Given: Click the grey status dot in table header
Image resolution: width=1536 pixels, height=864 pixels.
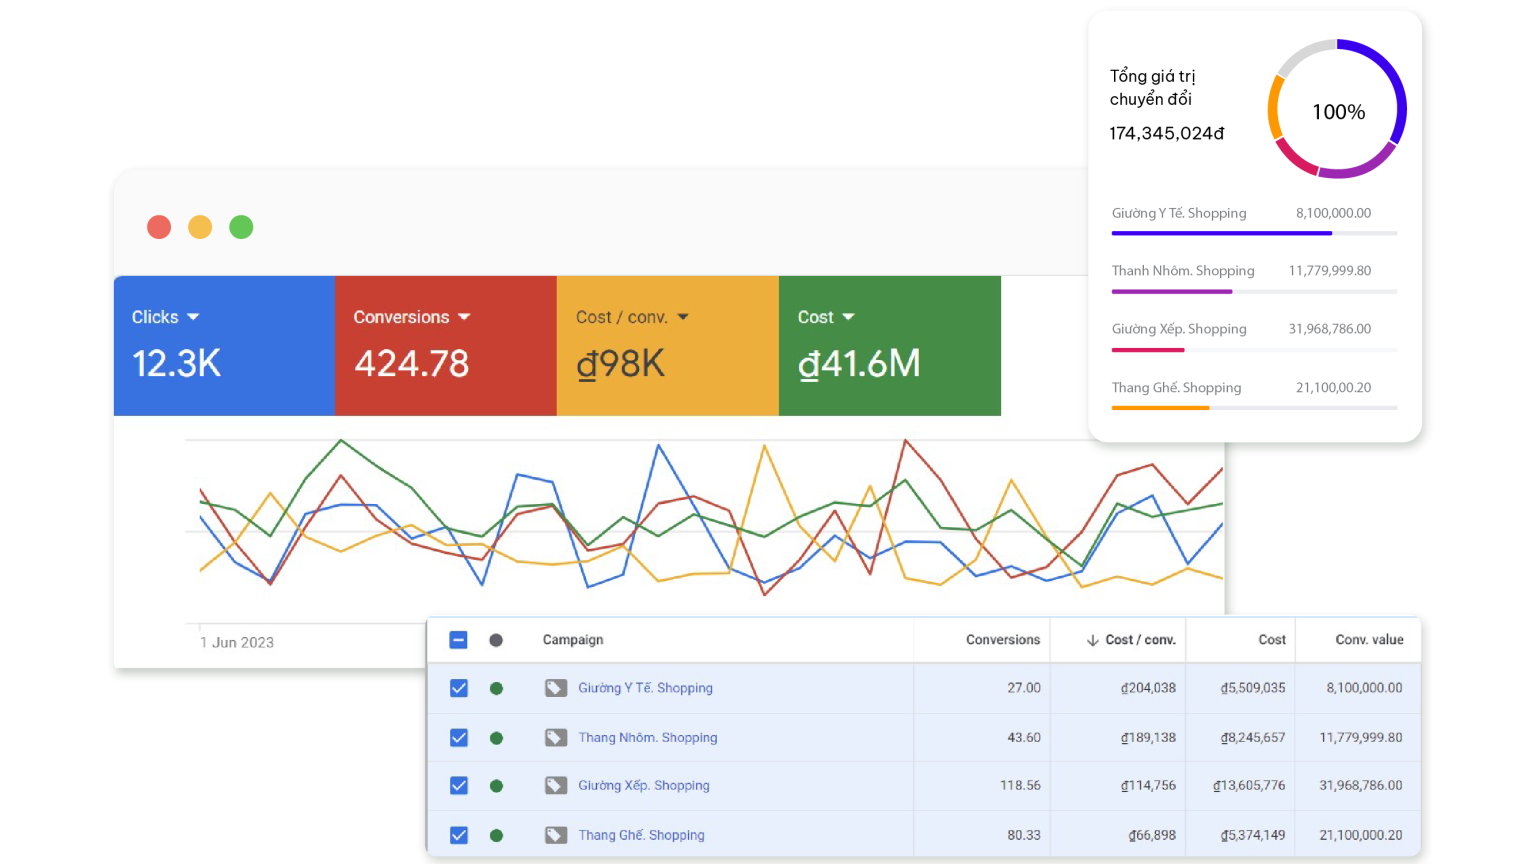Looking at the screenshot, I should tap(496, 640).
